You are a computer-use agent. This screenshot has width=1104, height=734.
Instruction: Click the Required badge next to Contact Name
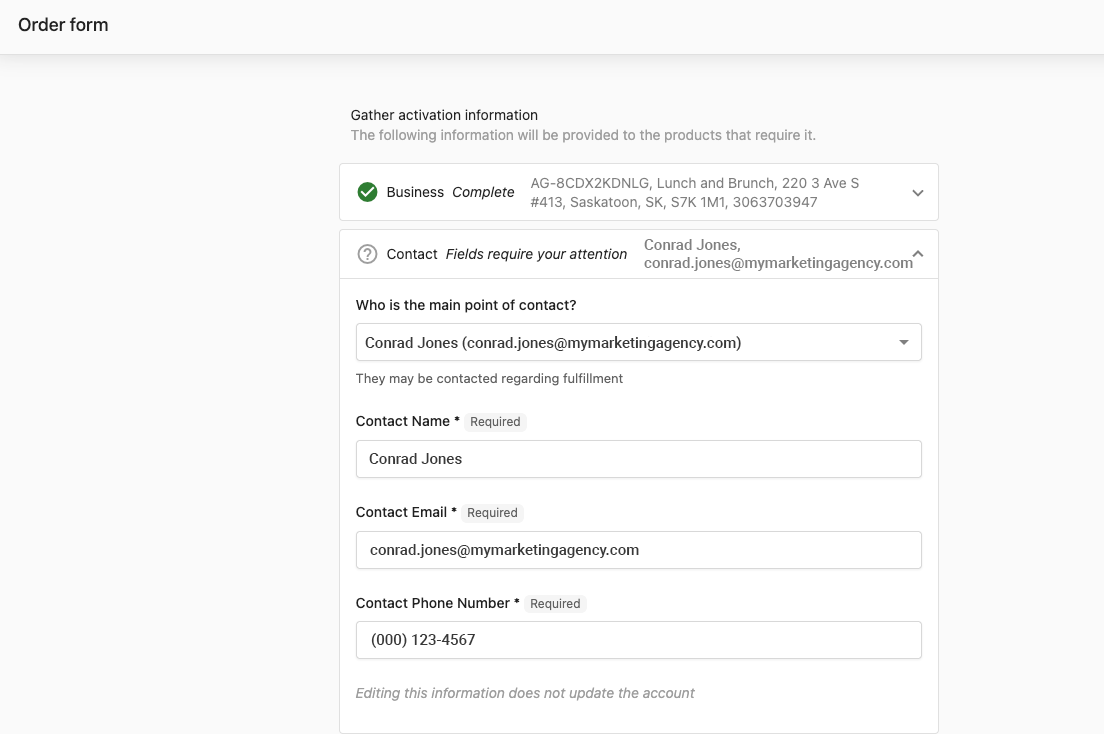pyautogui.click(x=495, y=422)
